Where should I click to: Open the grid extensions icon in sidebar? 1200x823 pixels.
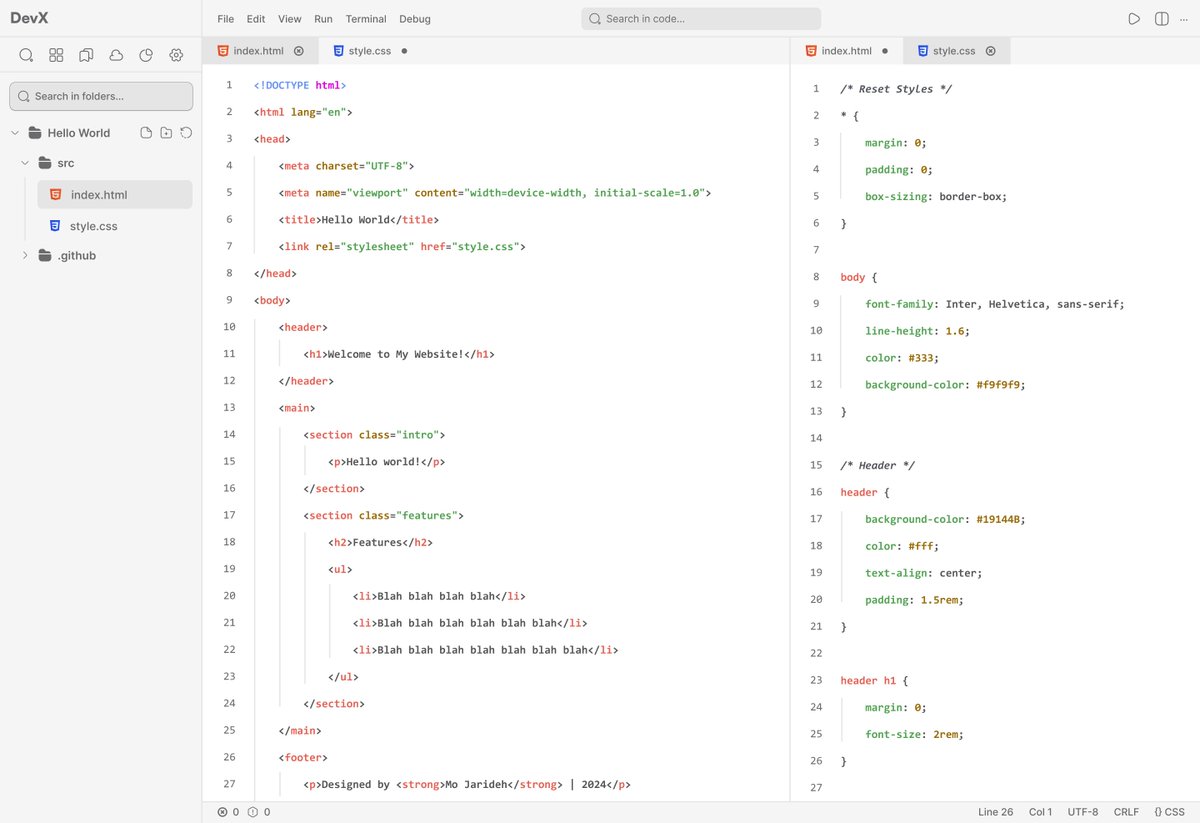tap(56, 55)
